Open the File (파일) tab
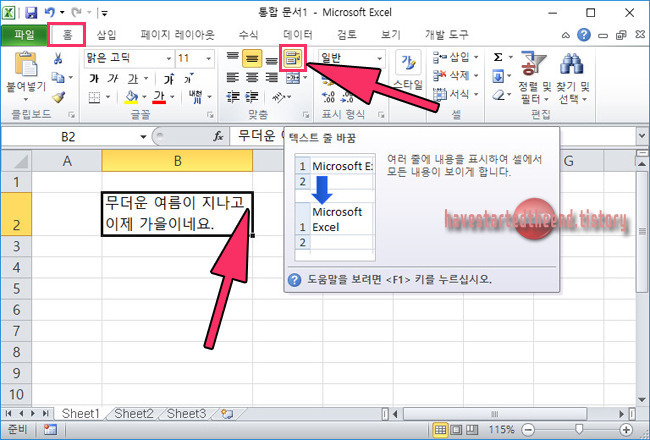 tap(24, 35)
